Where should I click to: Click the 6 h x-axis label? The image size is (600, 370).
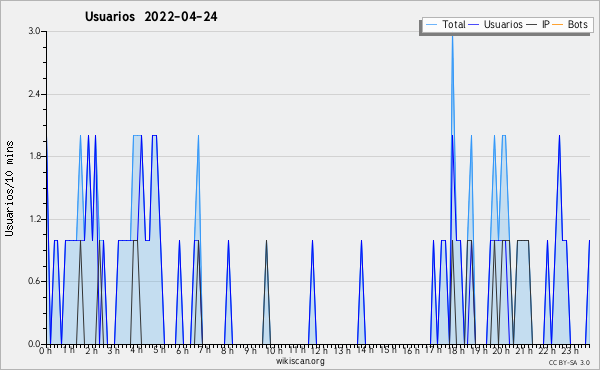pyautogui.click(x=182, y=350)
